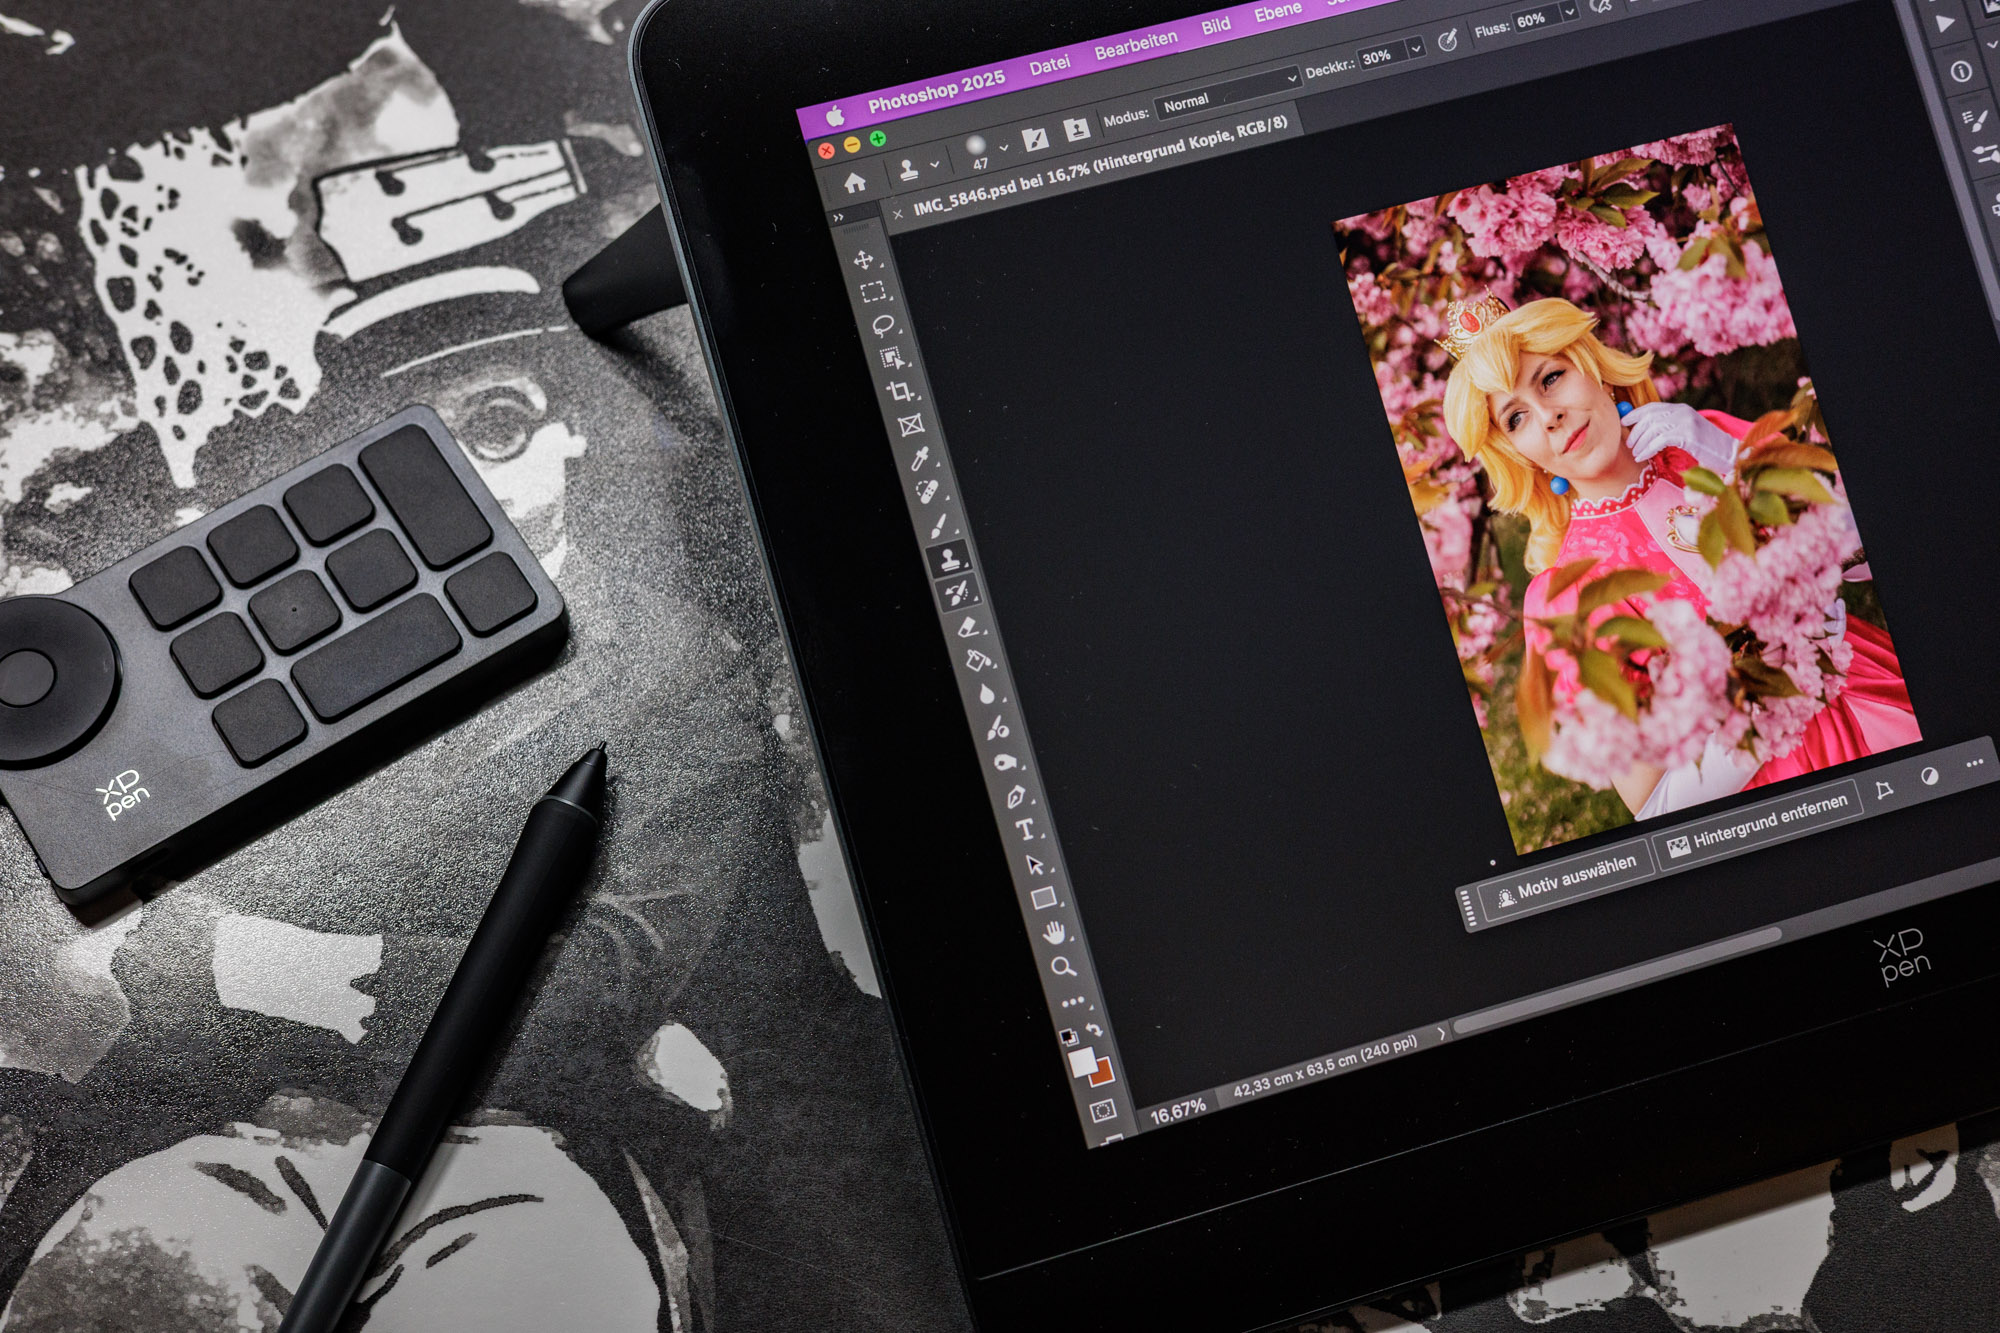
Task: Select the Eraser tool
Action: [x=968, y=627]
